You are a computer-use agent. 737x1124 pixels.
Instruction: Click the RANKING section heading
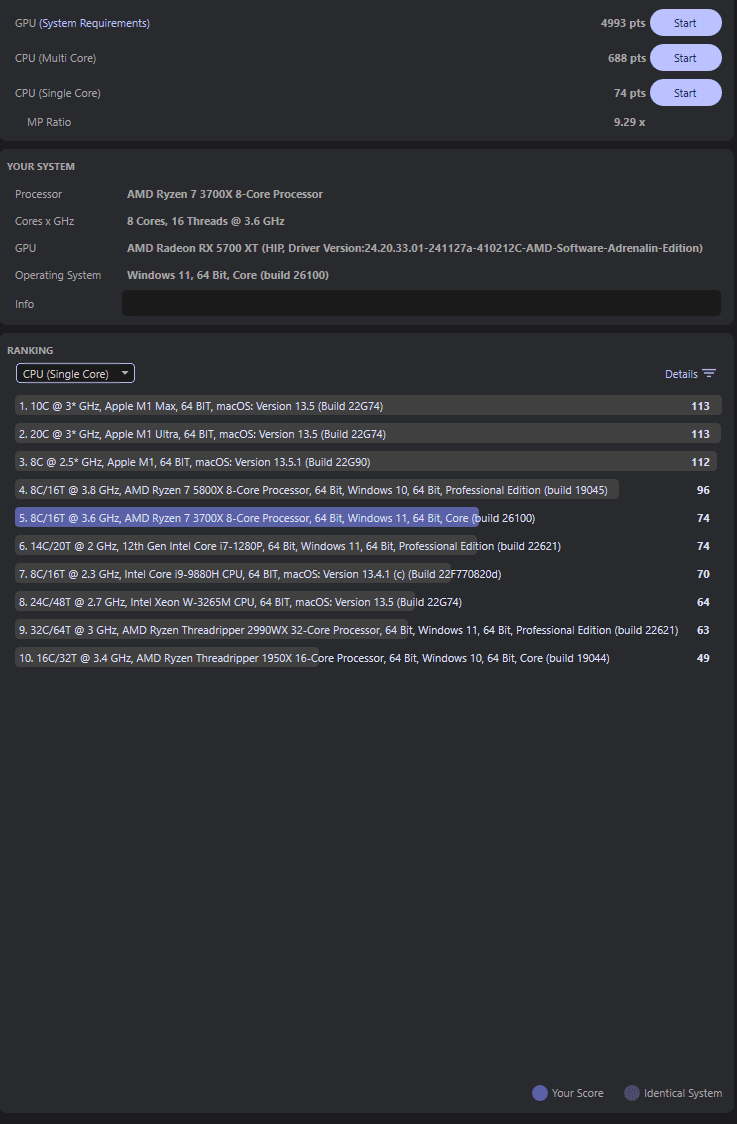pyautogui.click(x=30, y=350)
